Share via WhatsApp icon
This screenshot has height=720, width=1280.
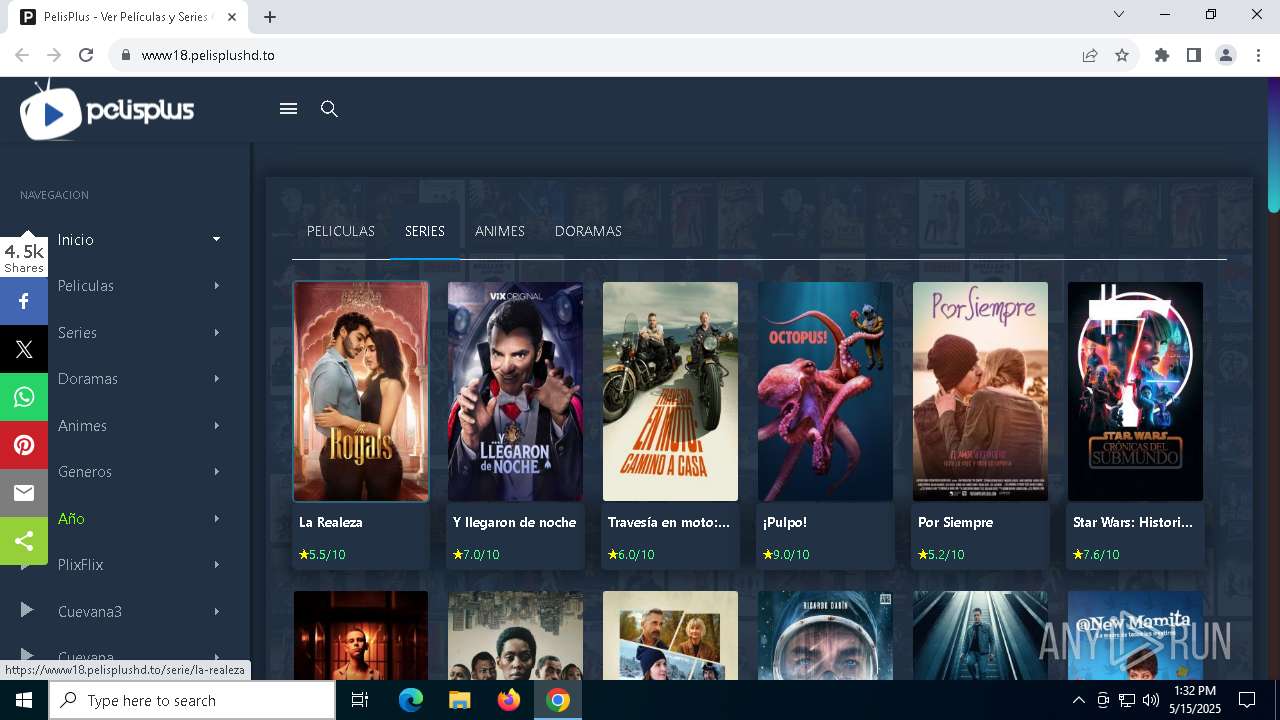pyautogui.click(x=24, y=397)
